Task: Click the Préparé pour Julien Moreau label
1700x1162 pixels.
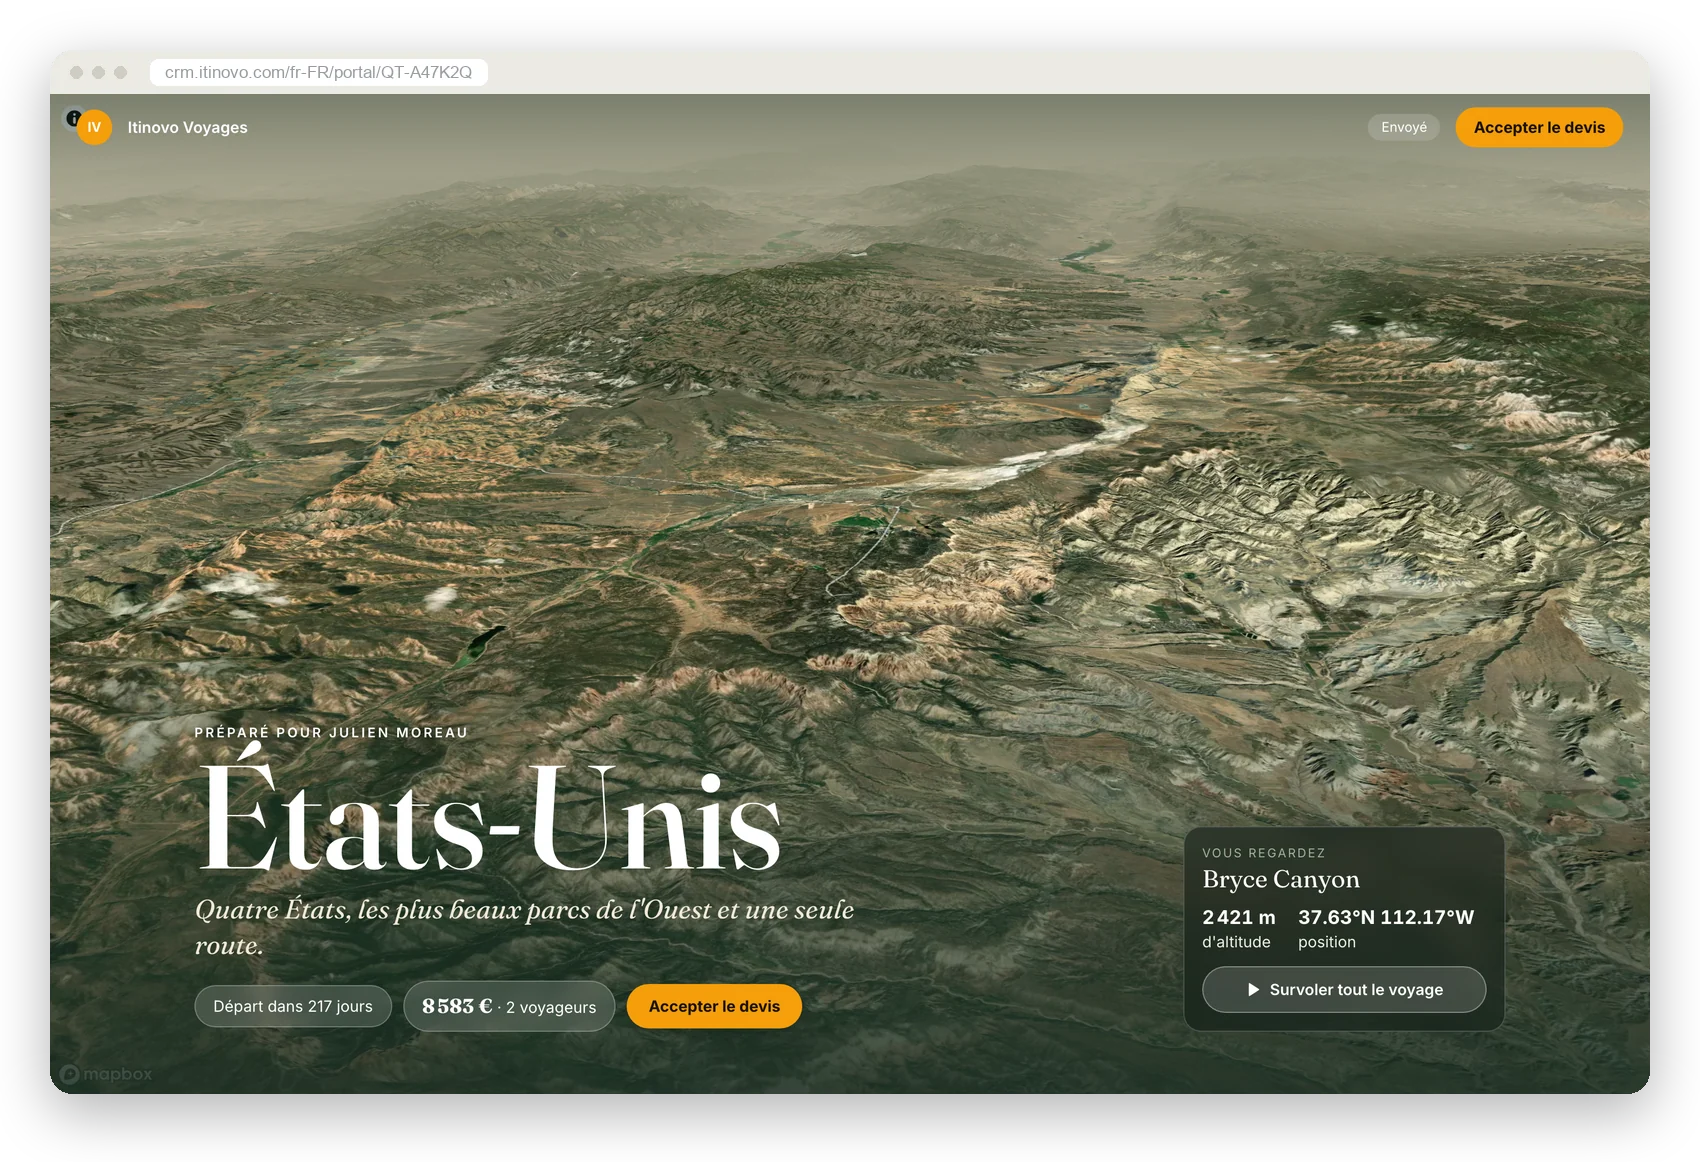Action: tap(331, 733)
